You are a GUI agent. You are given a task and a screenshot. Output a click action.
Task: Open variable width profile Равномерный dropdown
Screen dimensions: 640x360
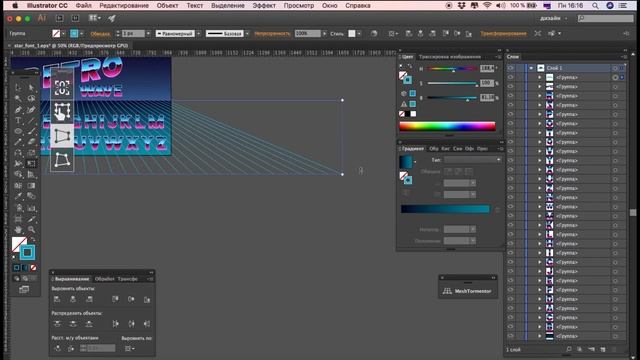coord(198,33)
